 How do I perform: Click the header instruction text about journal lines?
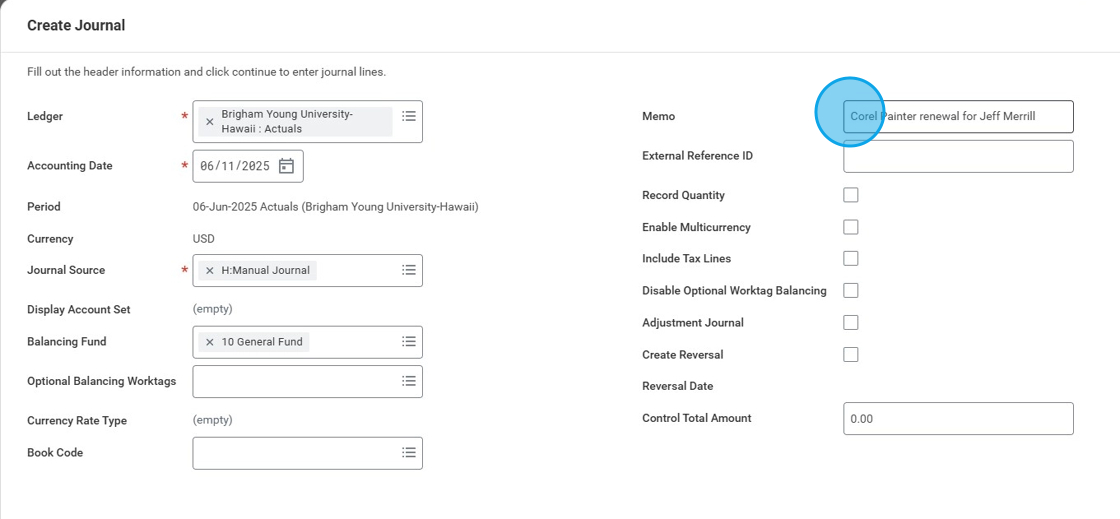(x=206, y=72)
